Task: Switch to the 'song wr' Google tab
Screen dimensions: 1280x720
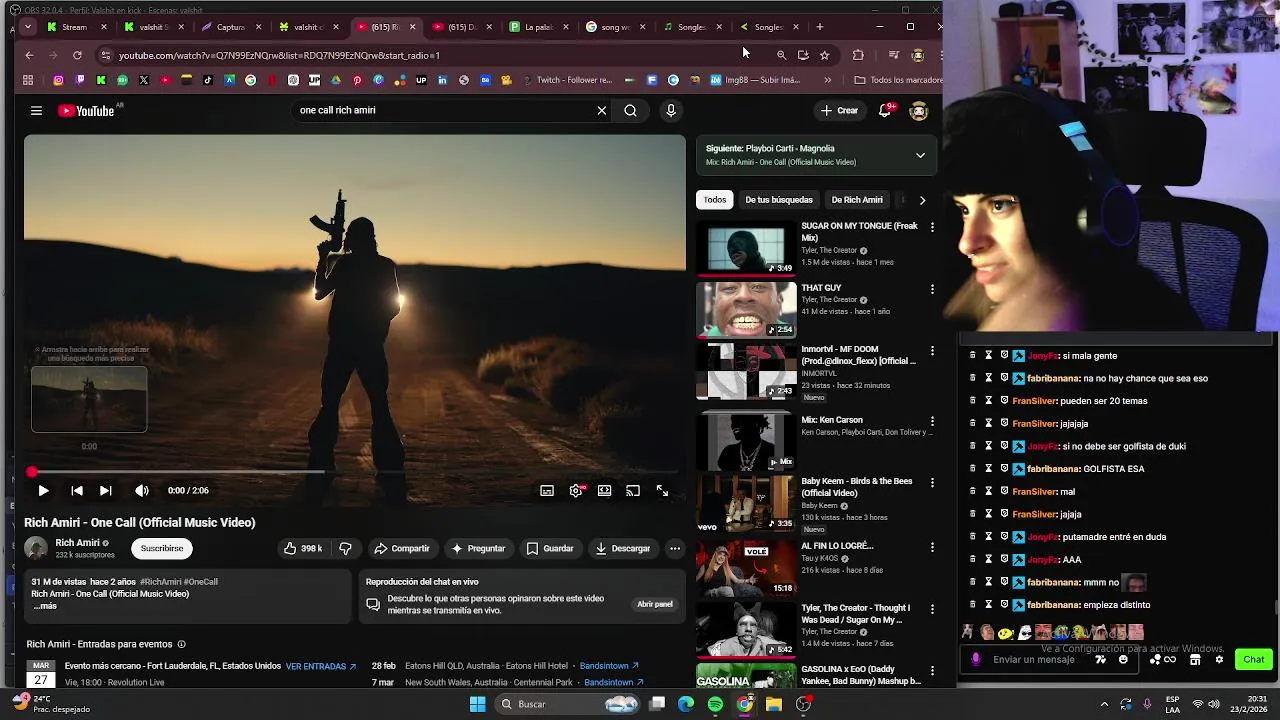Action: point(616,27)
